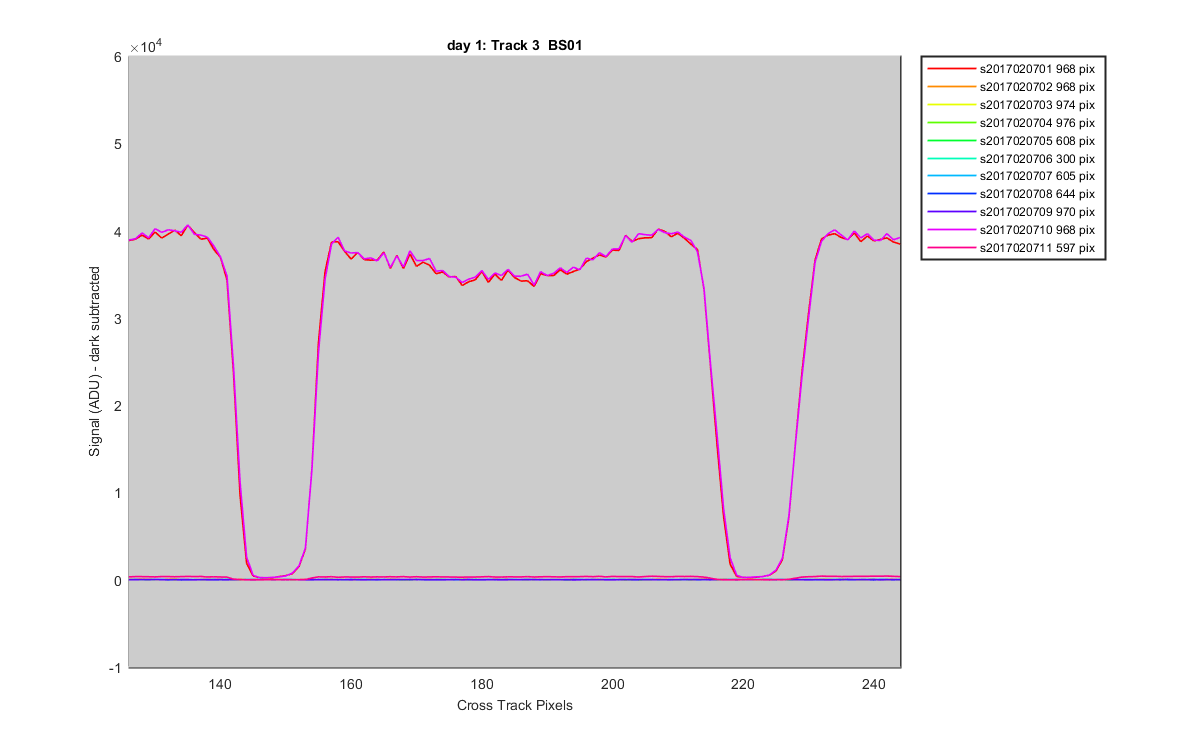
Task: Click the x-axis label 'Cross Track Pixels'
Action: (x=515, y=705)
